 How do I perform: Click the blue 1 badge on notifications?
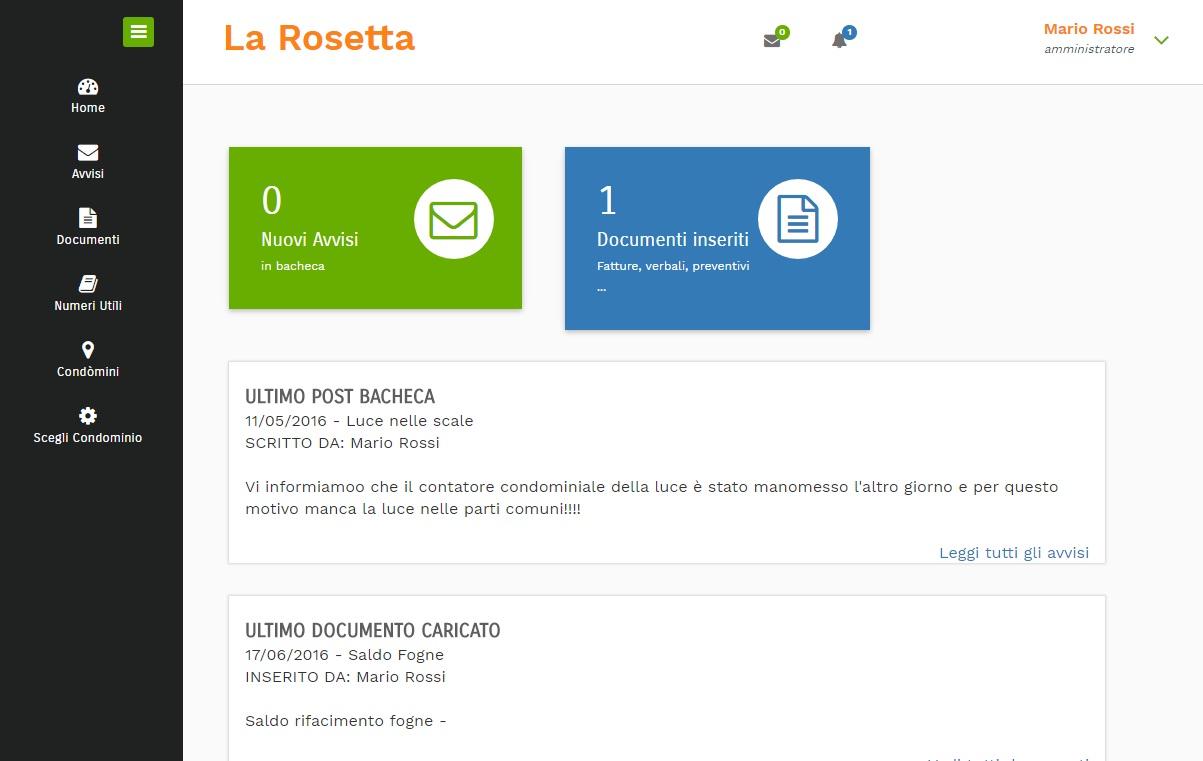849,33
